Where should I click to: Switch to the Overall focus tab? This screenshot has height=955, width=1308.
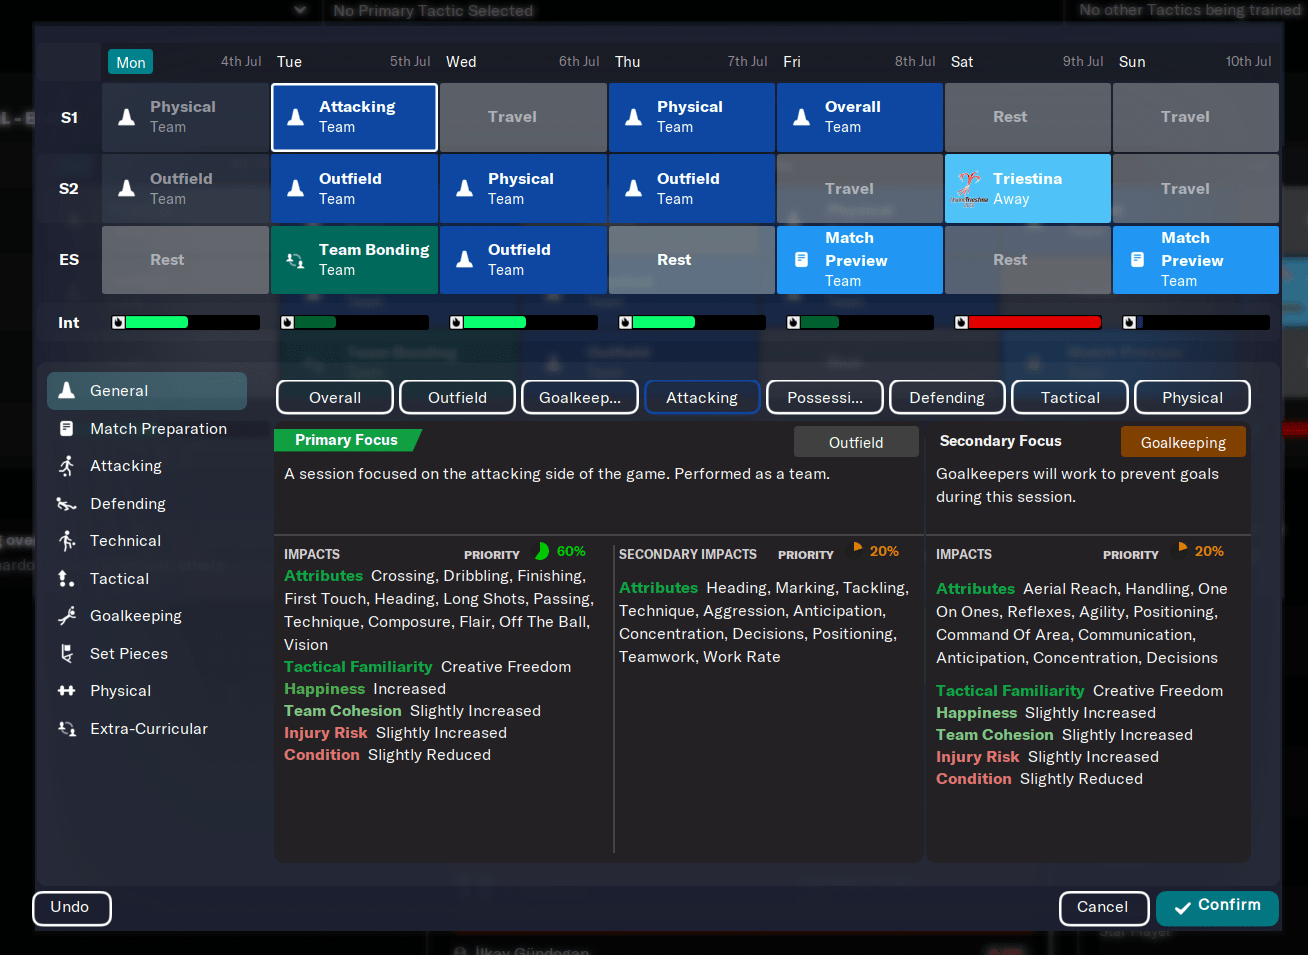334,397
